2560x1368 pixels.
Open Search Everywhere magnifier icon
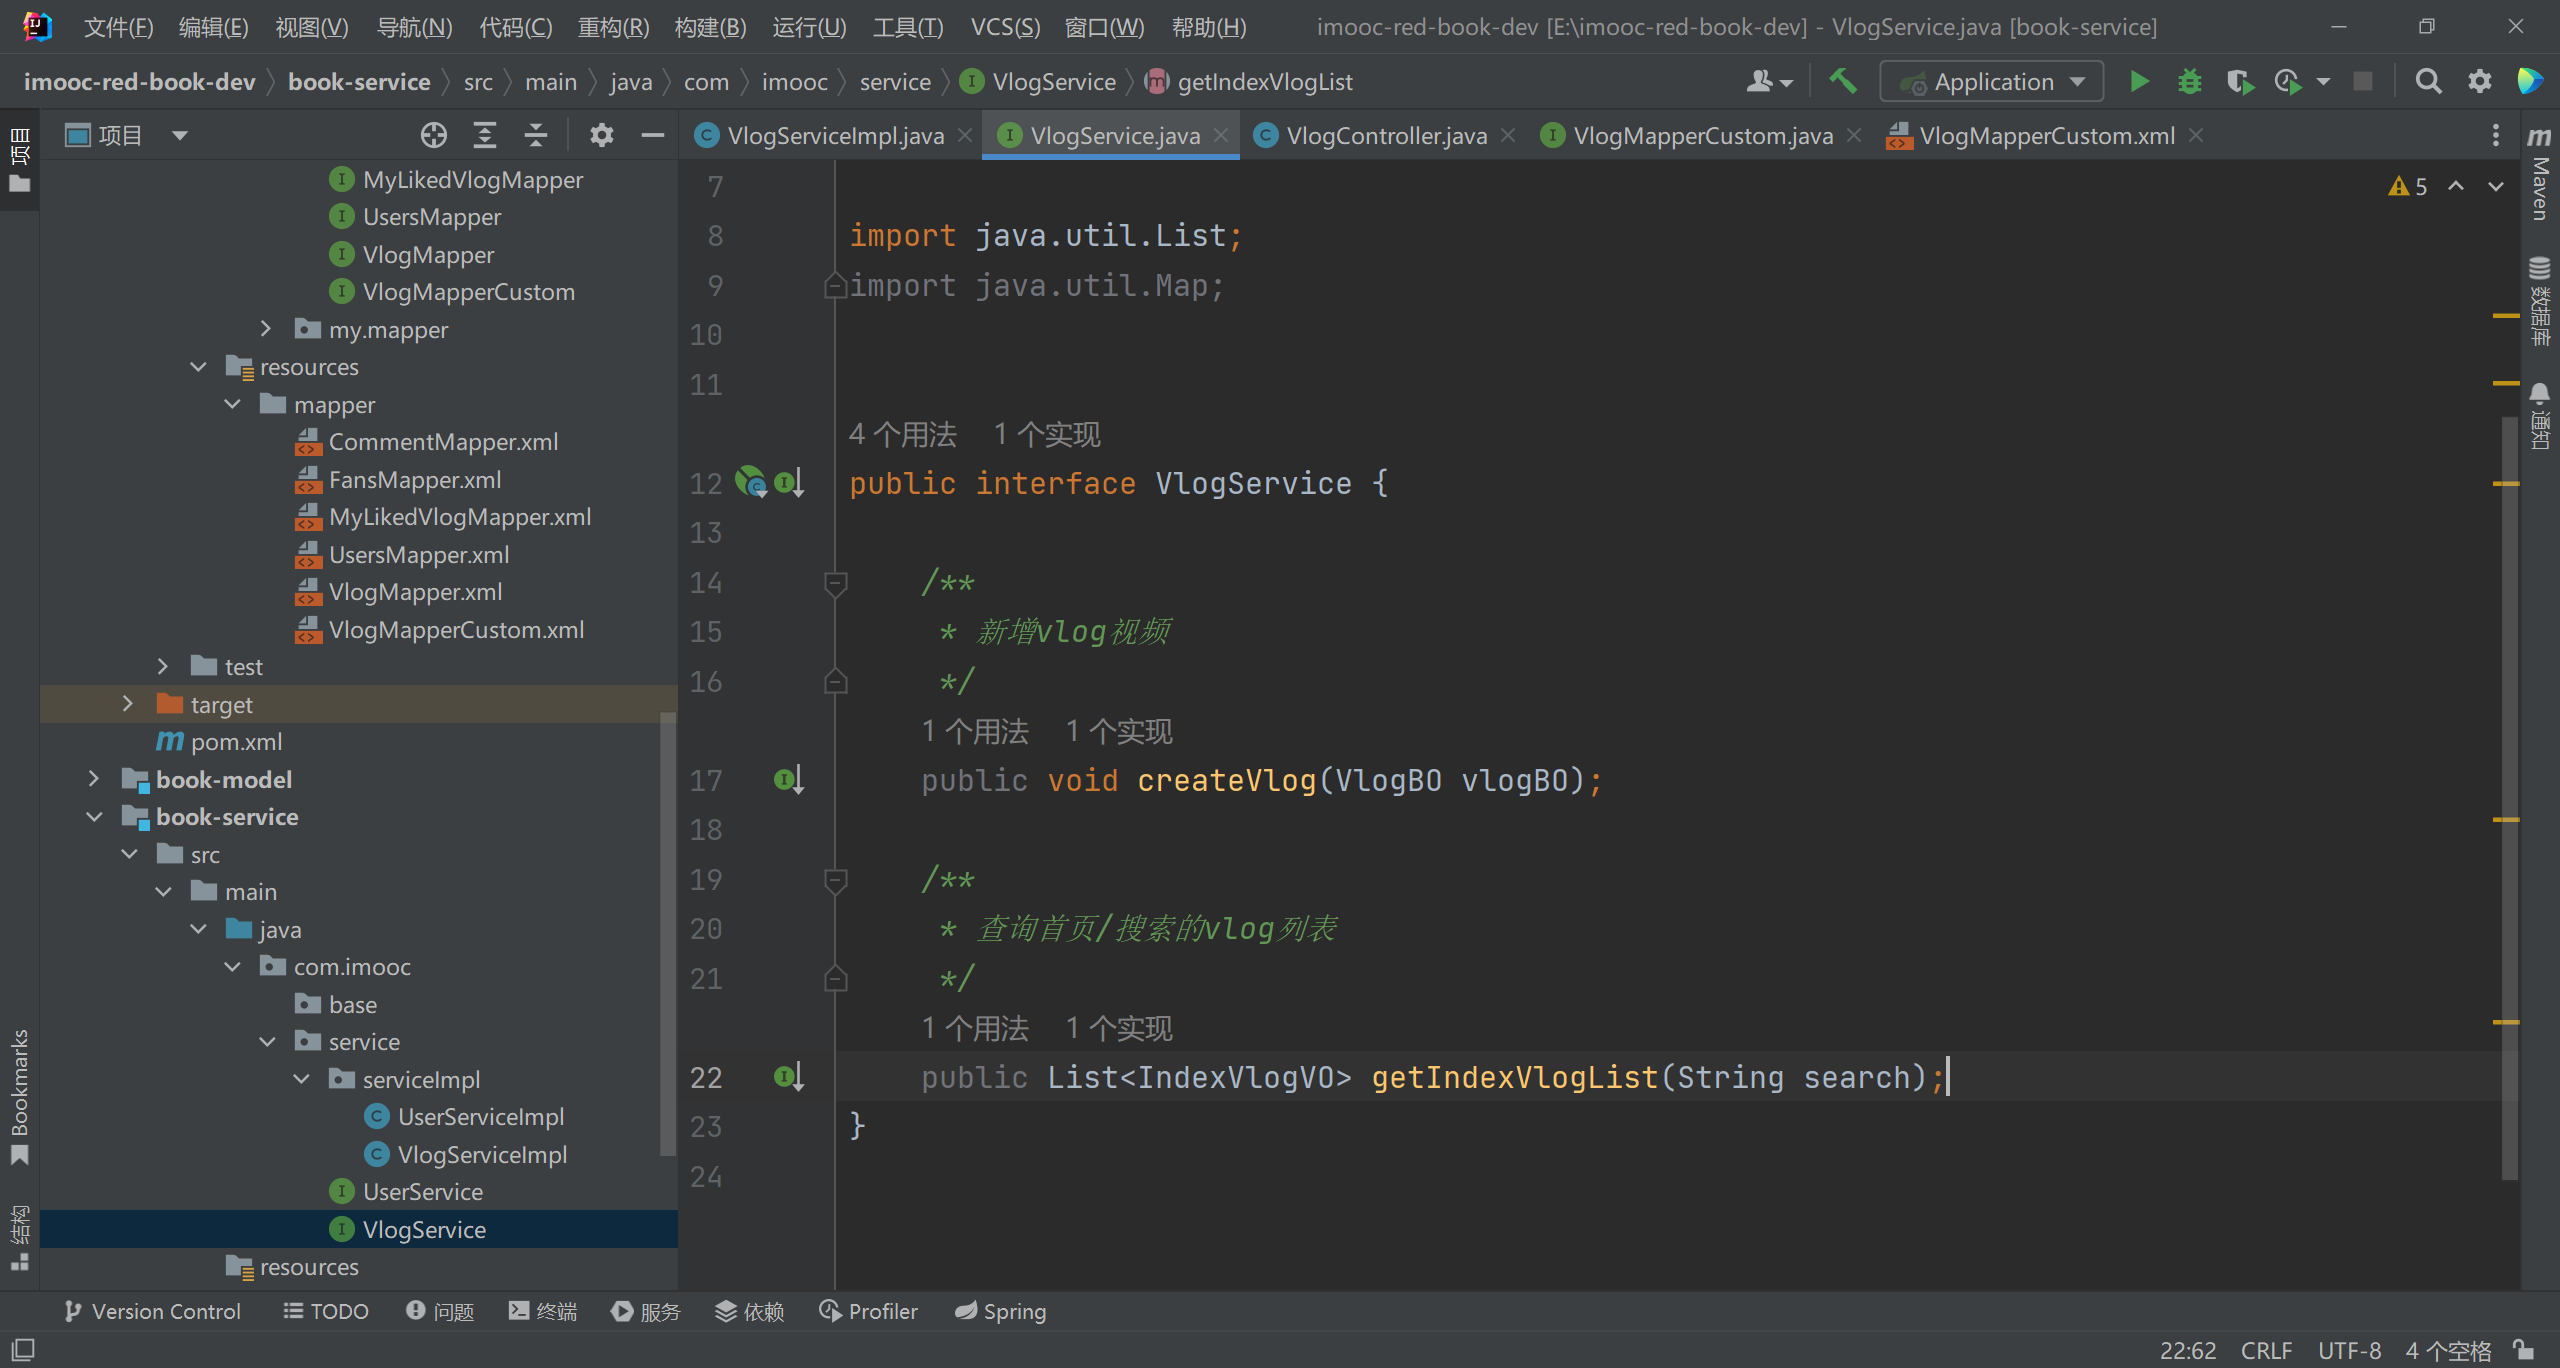(x=2428, y=82)
